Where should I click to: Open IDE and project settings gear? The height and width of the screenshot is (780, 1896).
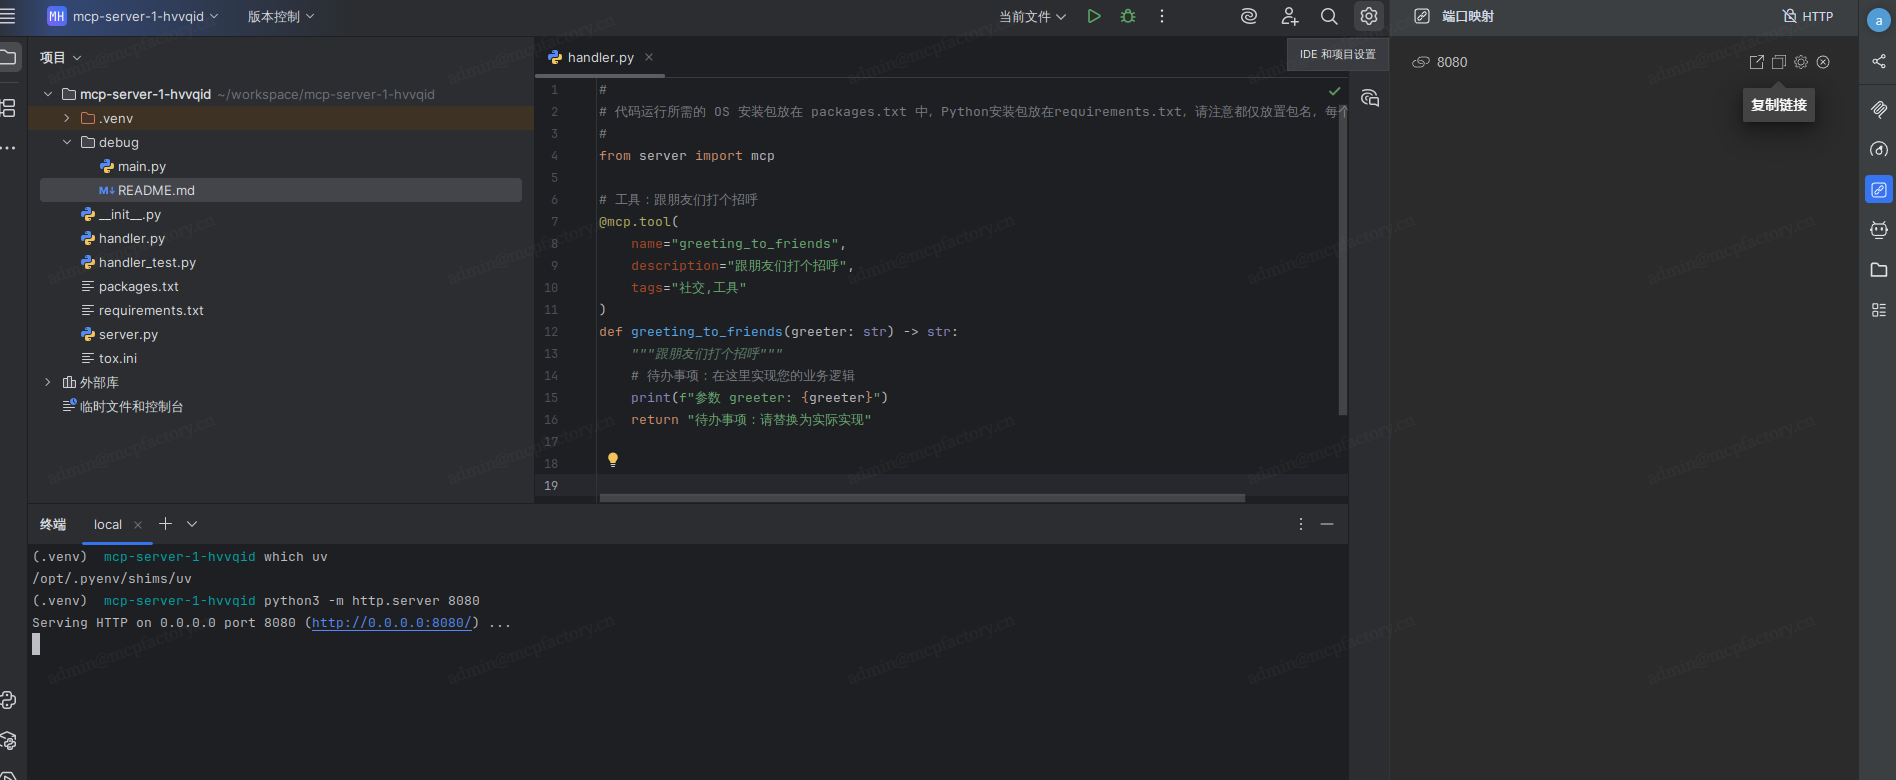pyautogui.click(x=1368, y=16)
